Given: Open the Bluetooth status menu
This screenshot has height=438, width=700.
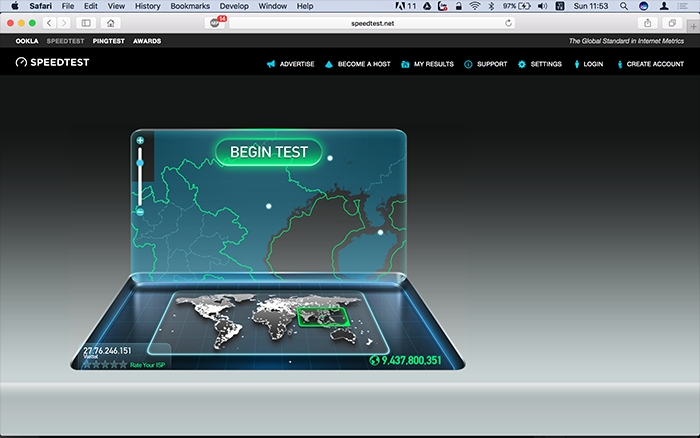Looking at the screenshot, I should click(491, 6).
